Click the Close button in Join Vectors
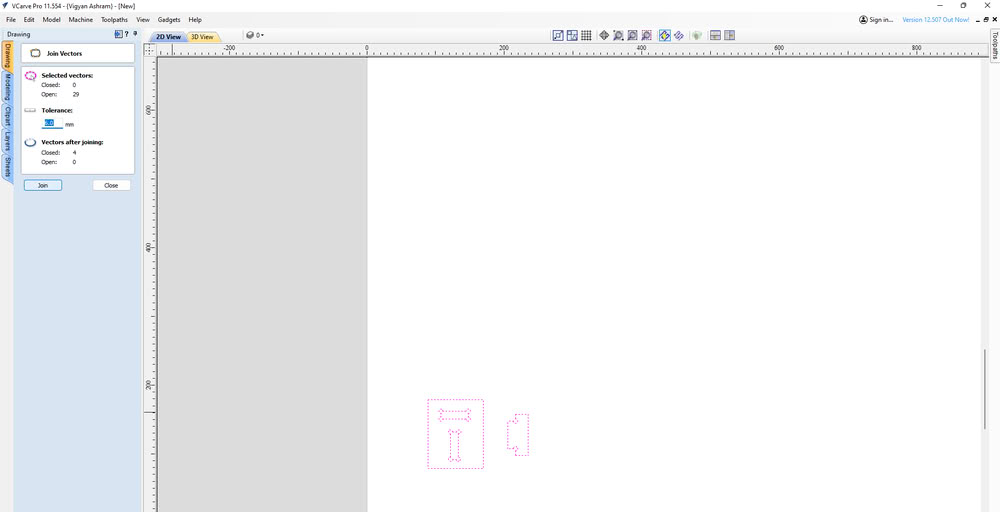This screenshot has width=1000, height=512. pyautogui.click(x=112, y=186)
